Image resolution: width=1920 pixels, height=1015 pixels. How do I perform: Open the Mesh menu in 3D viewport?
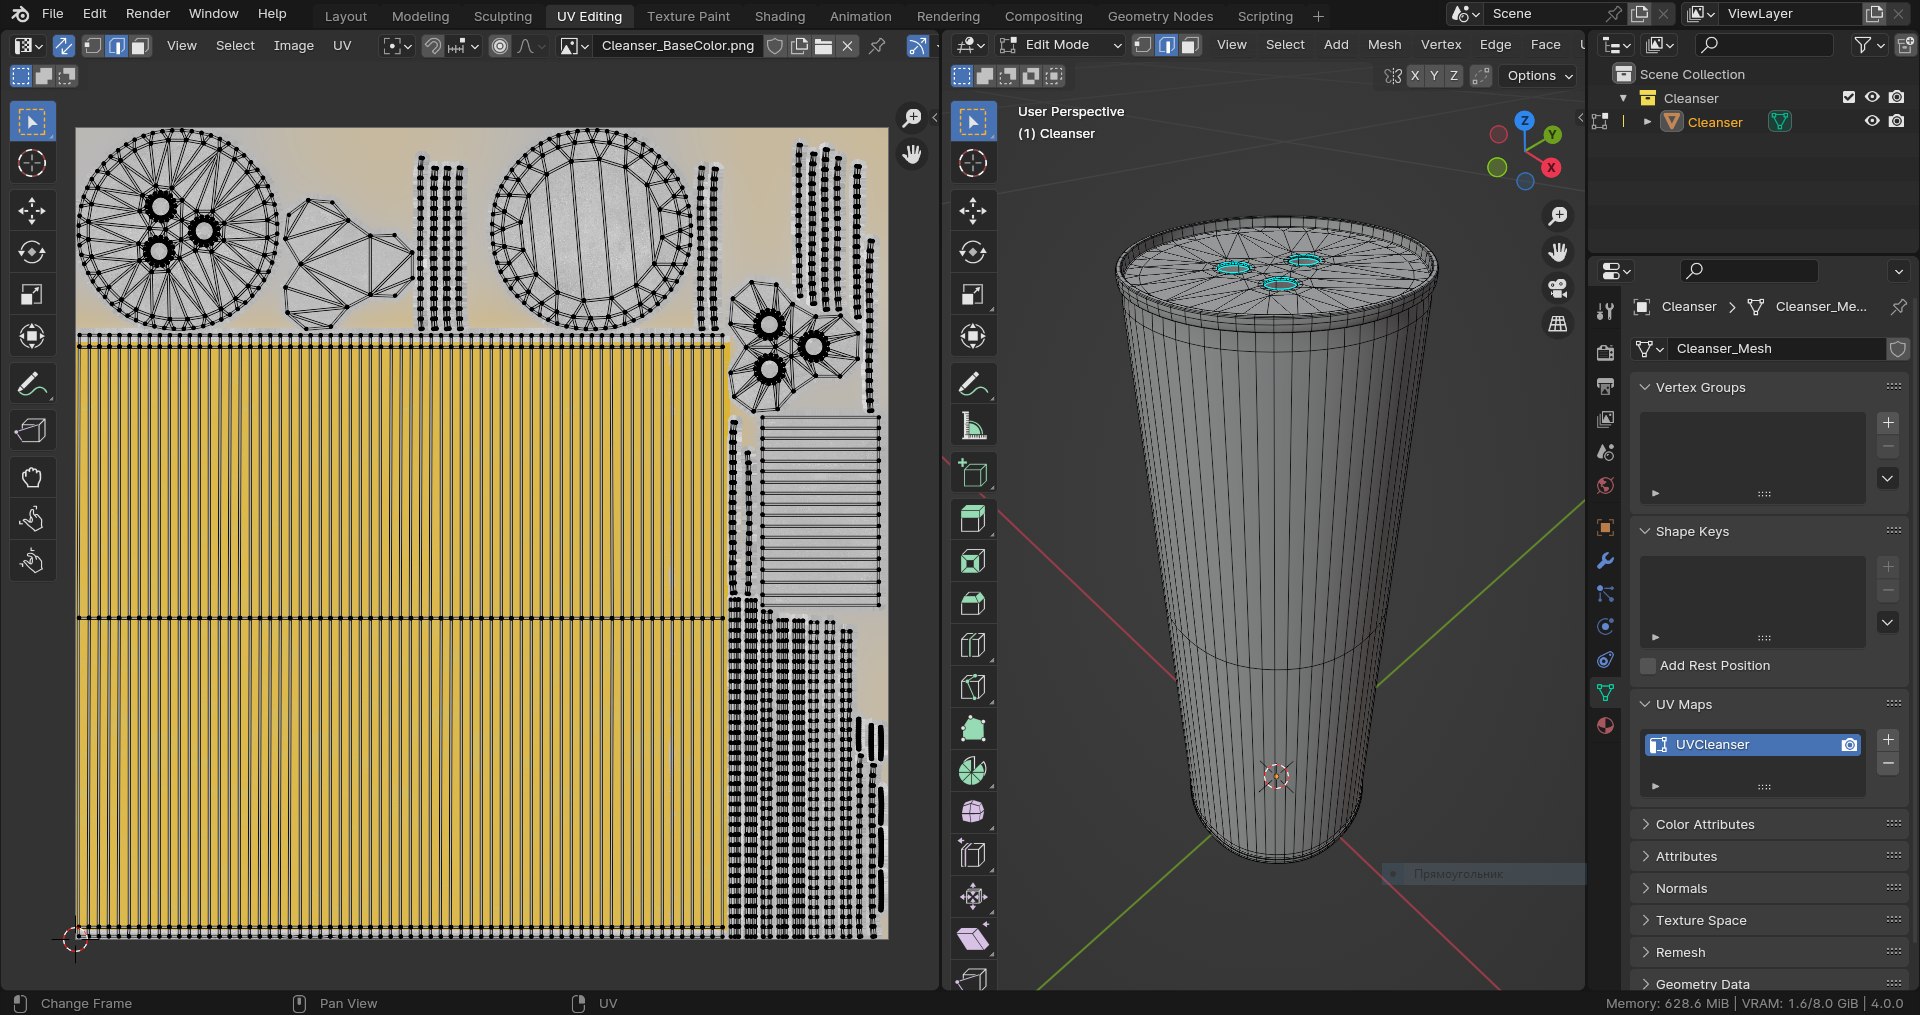click(x=1384, y=45)
